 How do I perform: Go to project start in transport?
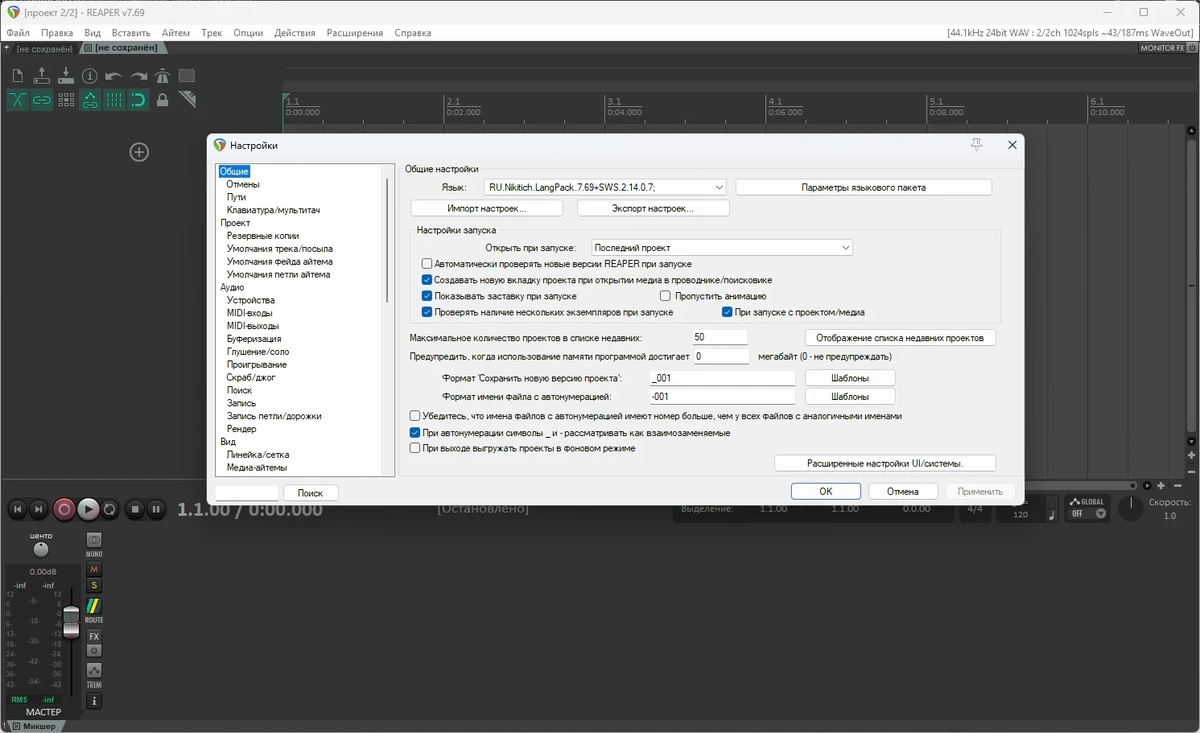17,509
